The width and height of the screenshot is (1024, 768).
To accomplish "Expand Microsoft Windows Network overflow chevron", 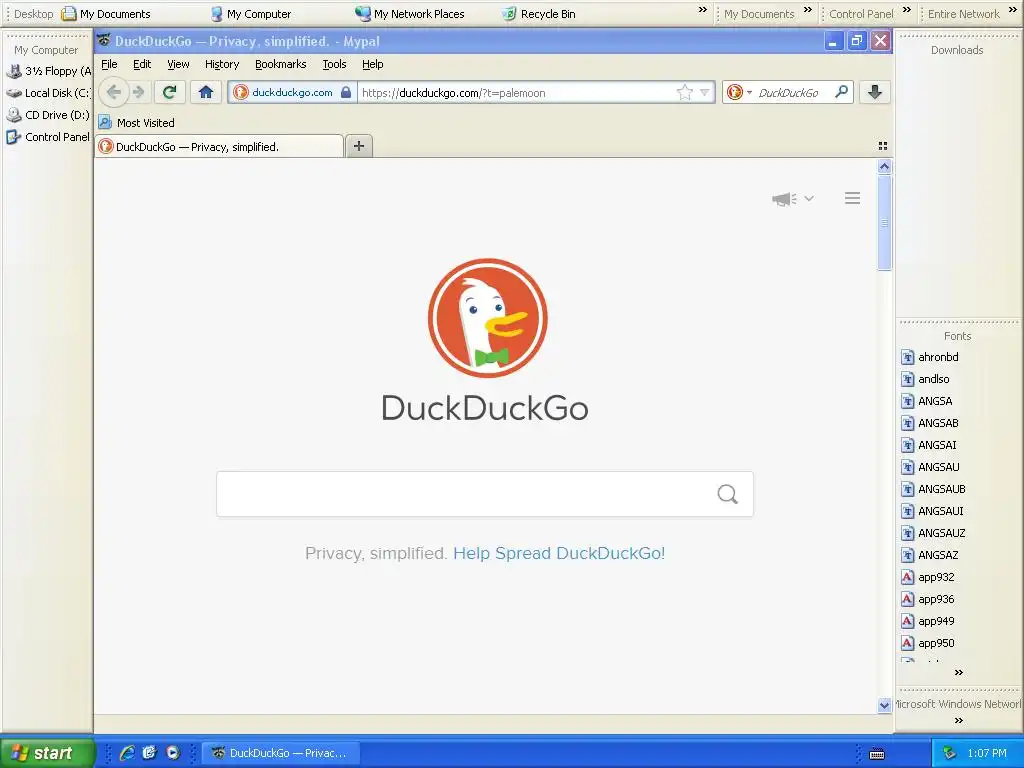I will pyautogui.click(x=959, y=720).
